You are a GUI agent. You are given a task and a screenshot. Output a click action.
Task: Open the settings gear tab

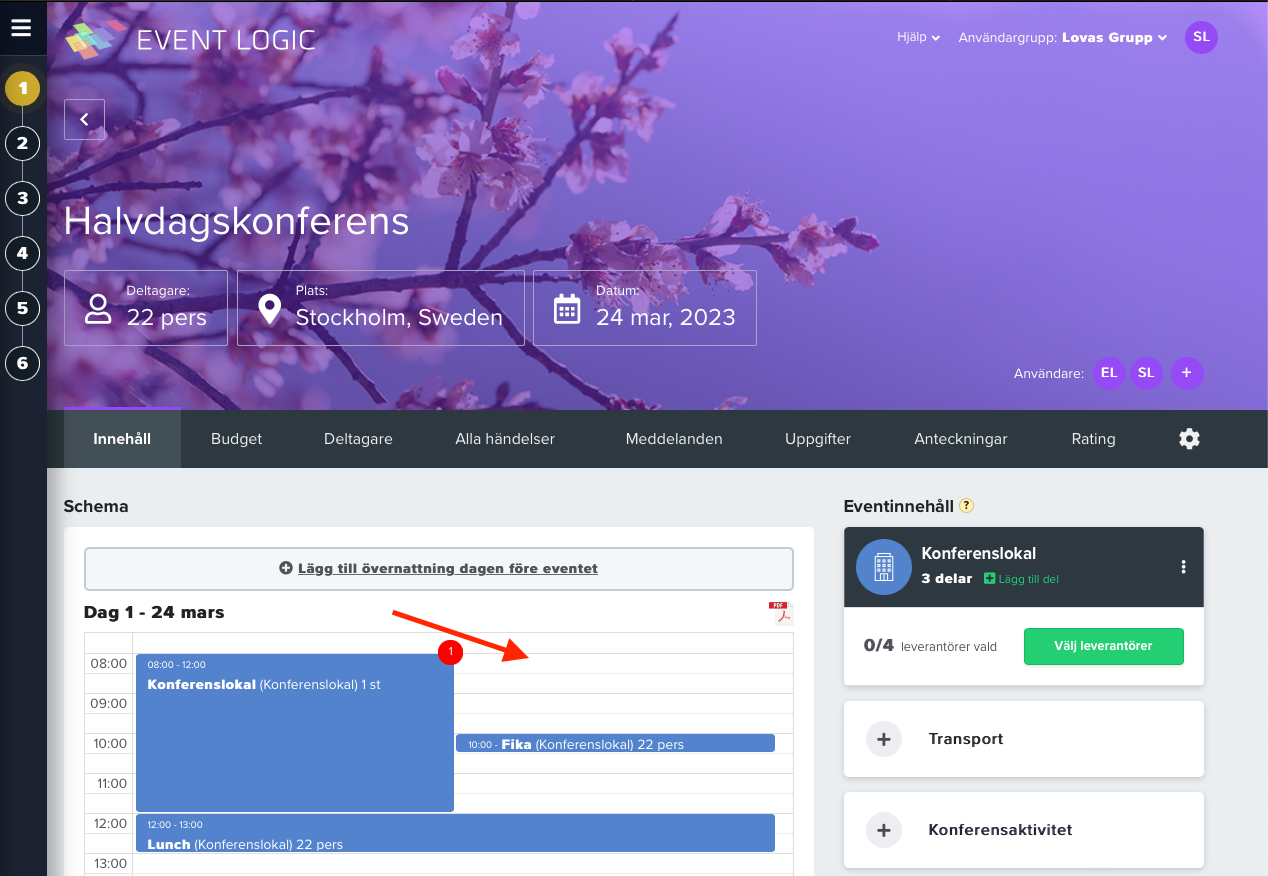(x=1189, y=438)
